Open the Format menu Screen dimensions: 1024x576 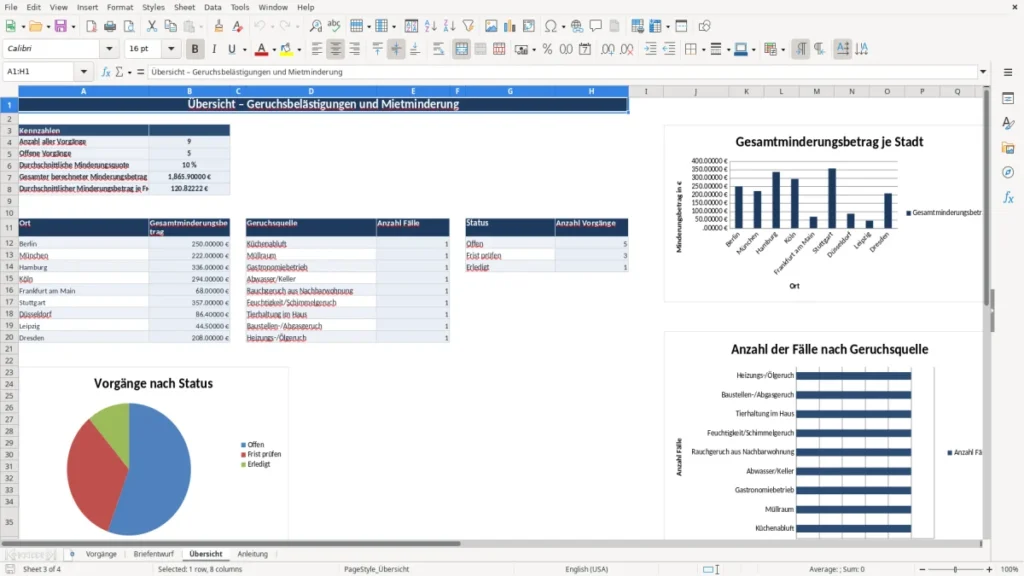(120, 7)
